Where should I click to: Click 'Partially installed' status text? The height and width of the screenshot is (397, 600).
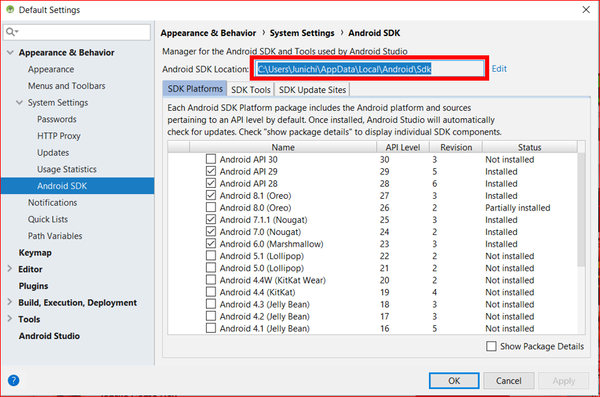pos(517,207)
